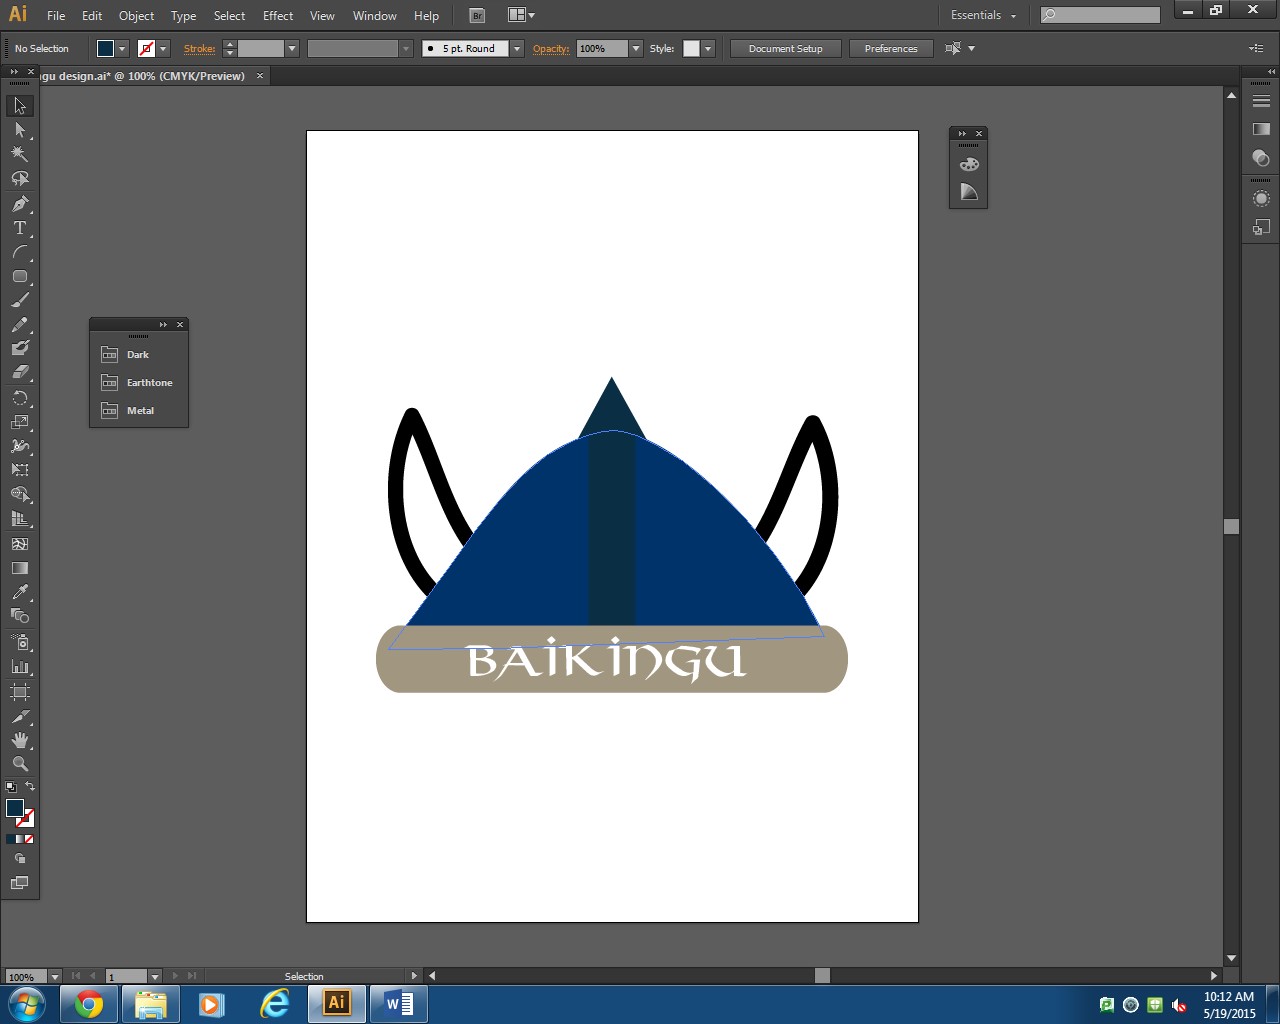Activate the Eyedropper tool
Image resolution: width=1280 pixels, height=1024 pixels.
pos(19,592)
